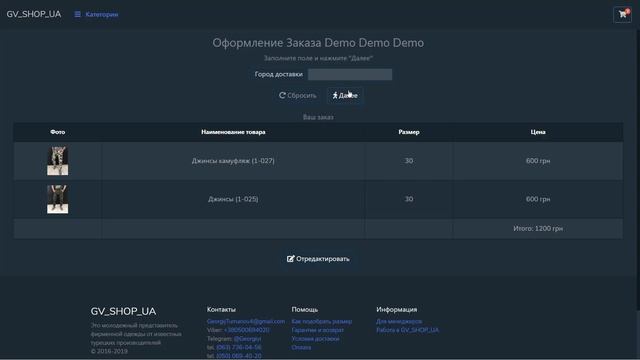Open Условия доставки link
Screen dimensions: 640x360
point(315,338)
